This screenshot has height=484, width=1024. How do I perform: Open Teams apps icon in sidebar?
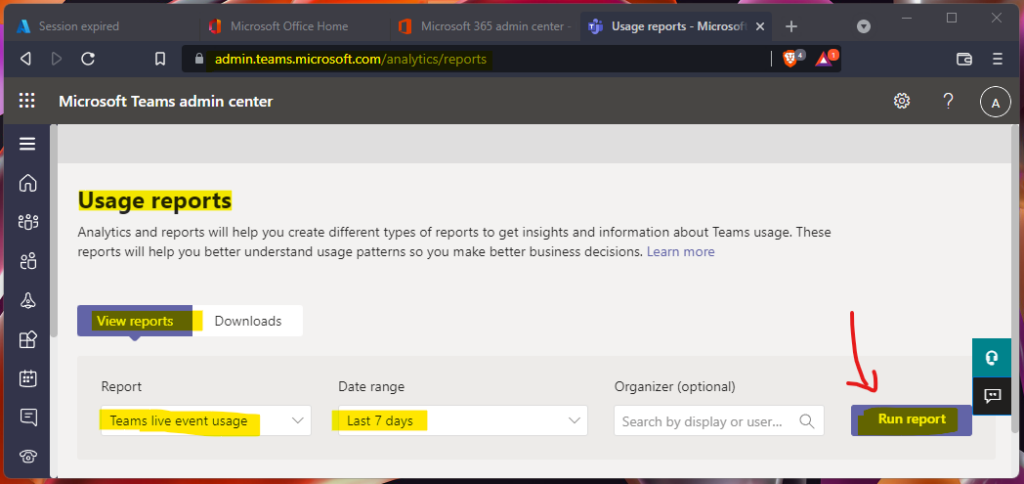[x=27, y=339]
